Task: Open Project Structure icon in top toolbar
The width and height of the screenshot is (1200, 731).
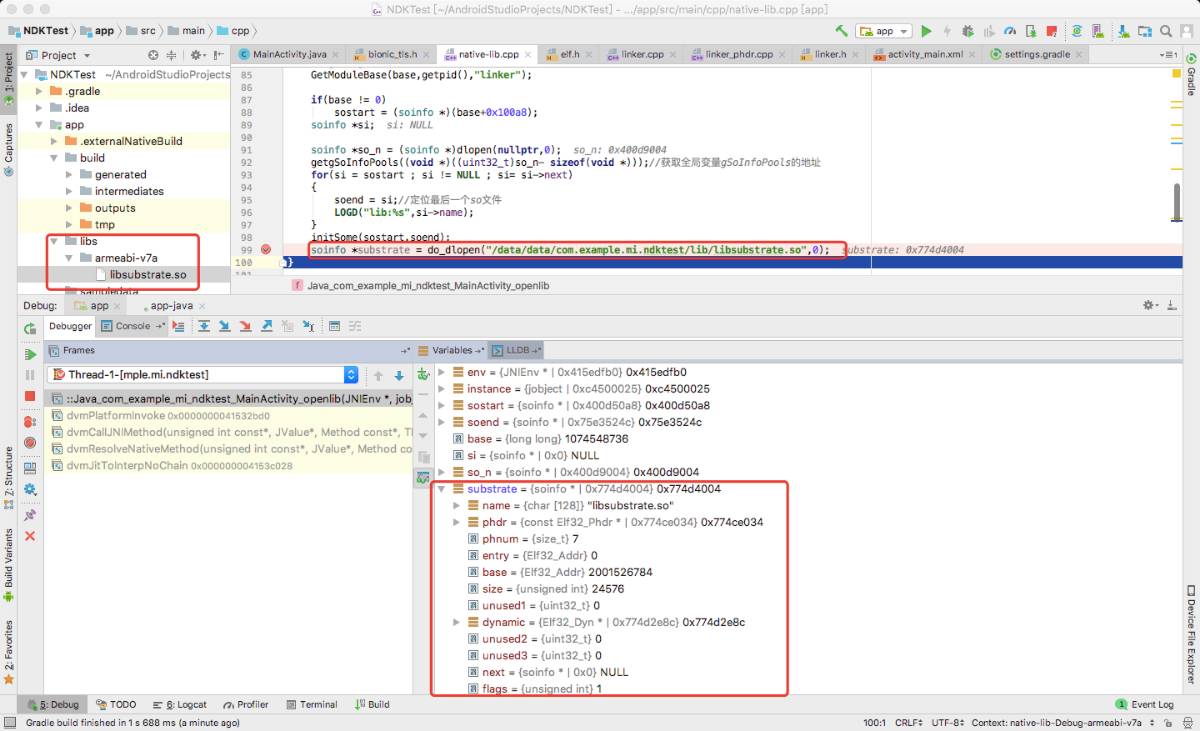Action: [1145, 31]
